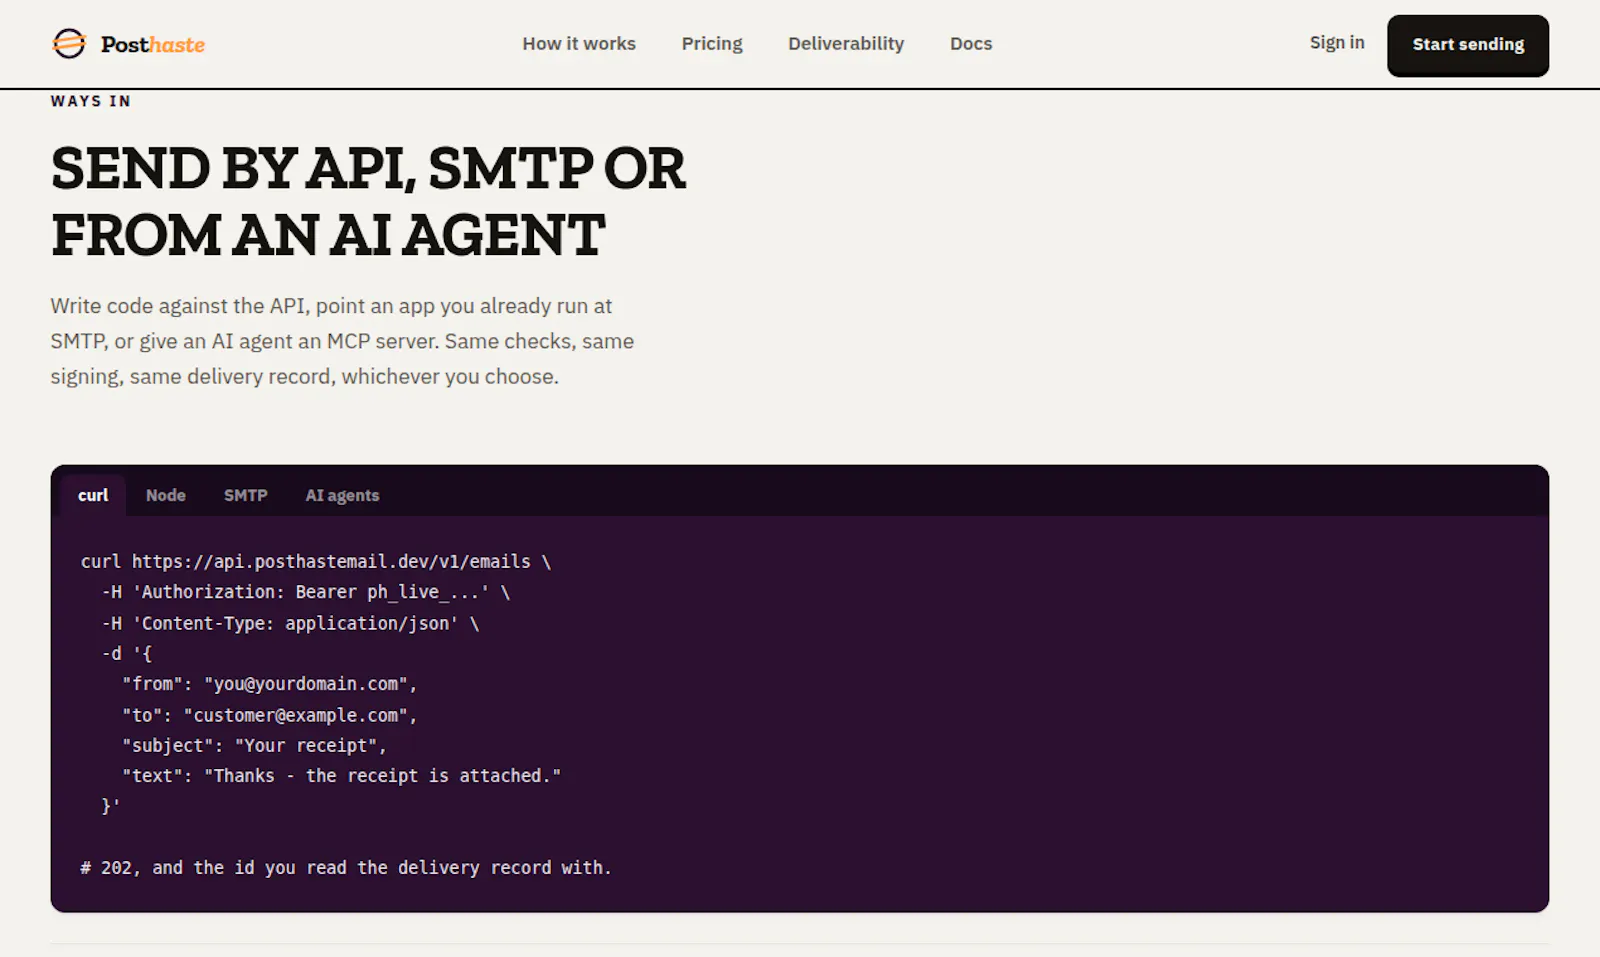
Task: Click the Start sending button
Action: point(1468,45)
